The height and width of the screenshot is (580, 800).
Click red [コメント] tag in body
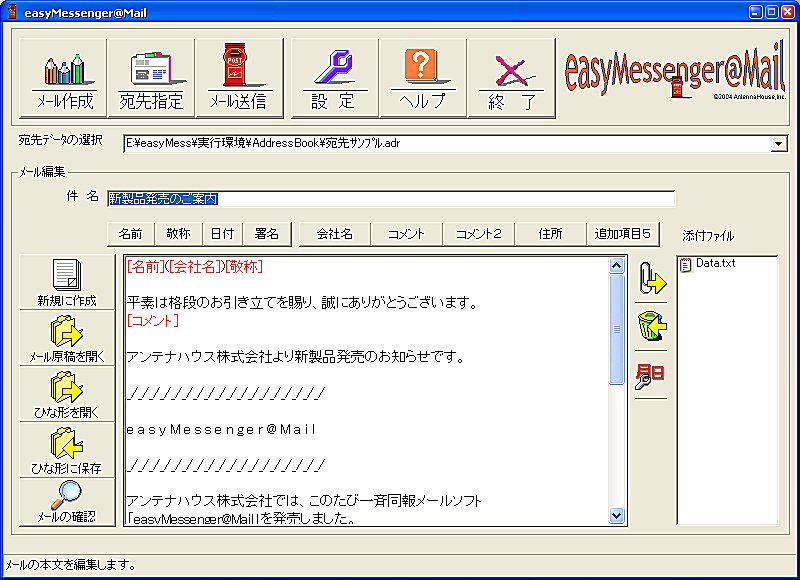click(x=153, y=321)
